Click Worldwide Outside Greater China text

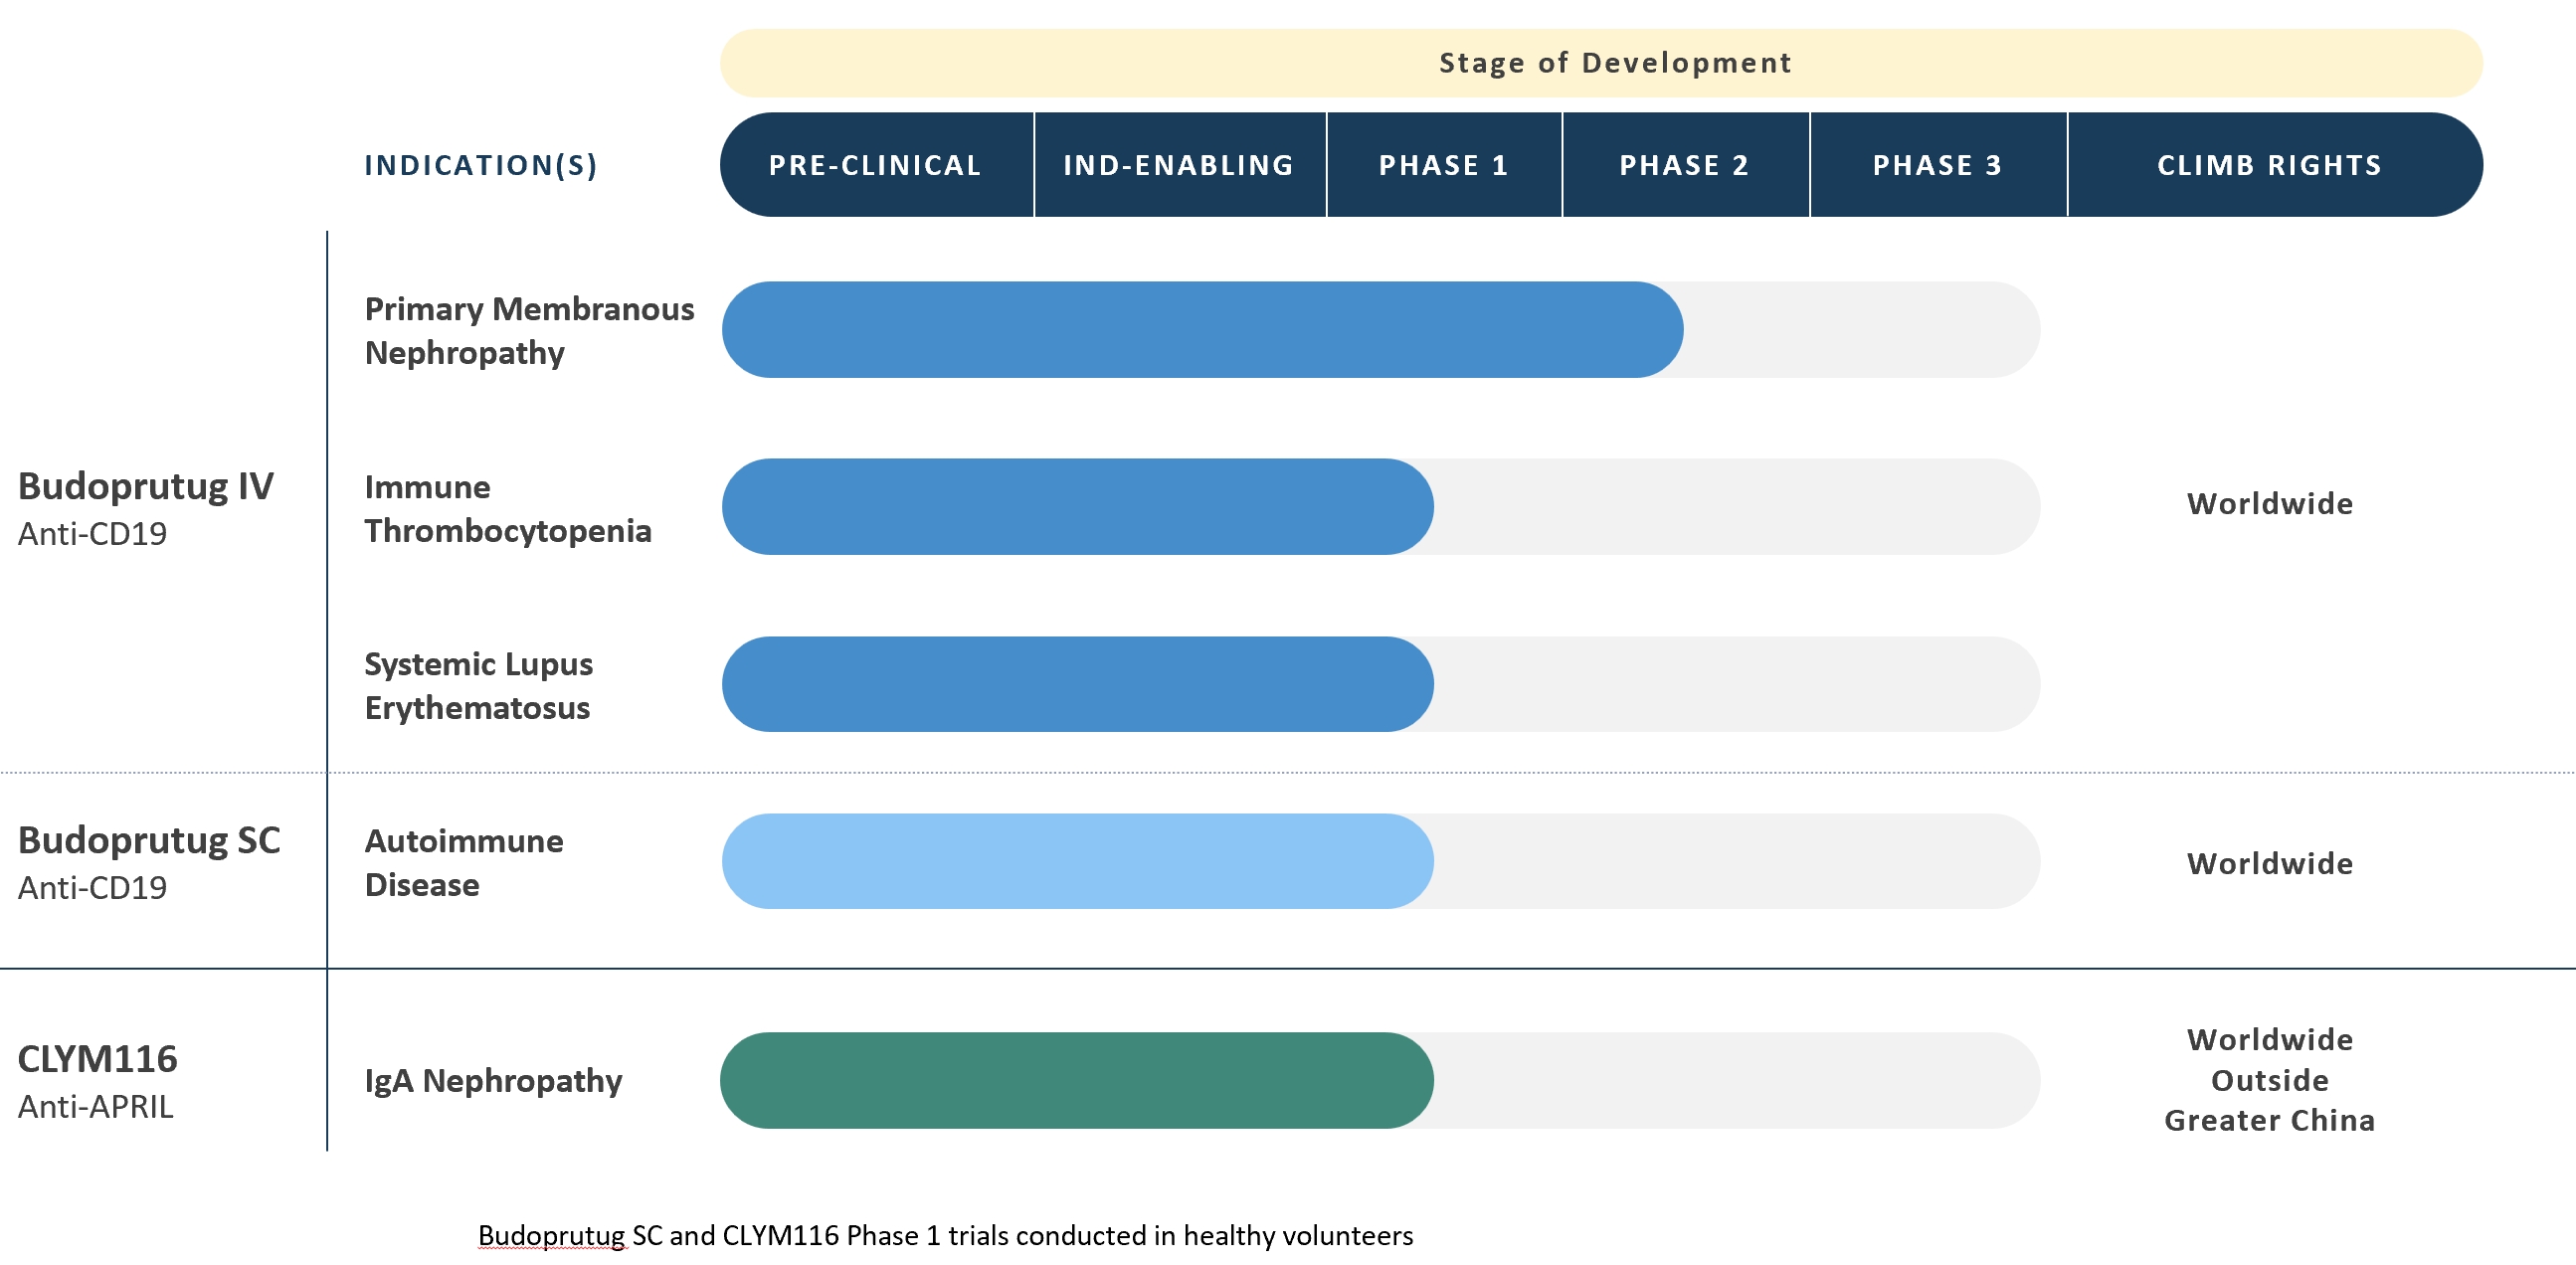coord(2269,1080)
